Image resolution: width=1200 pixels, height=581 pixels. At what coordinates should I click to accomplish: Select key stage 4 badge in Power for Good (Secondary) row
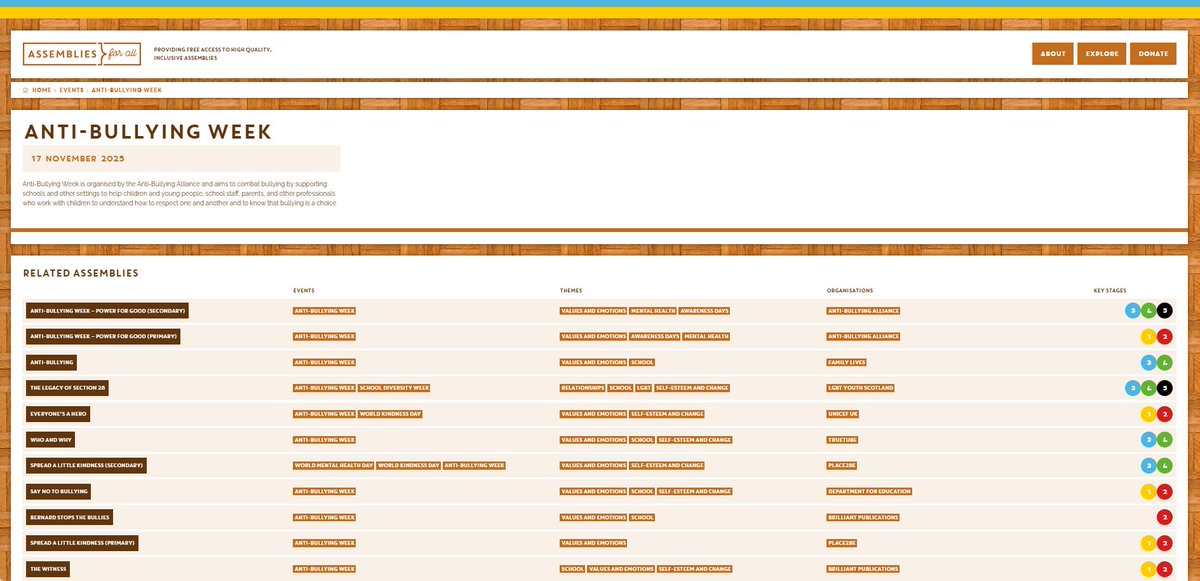point(1149,310)
